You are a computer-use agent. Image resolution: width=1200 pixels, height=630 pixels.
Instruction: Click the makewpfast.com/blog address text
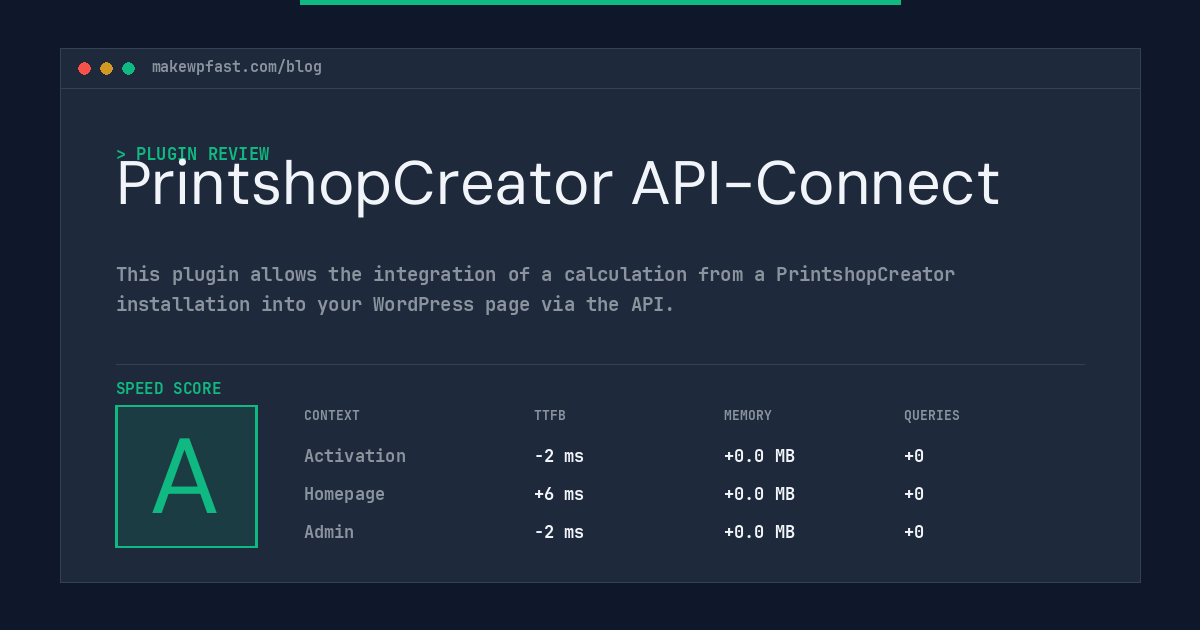click(237, 67)
